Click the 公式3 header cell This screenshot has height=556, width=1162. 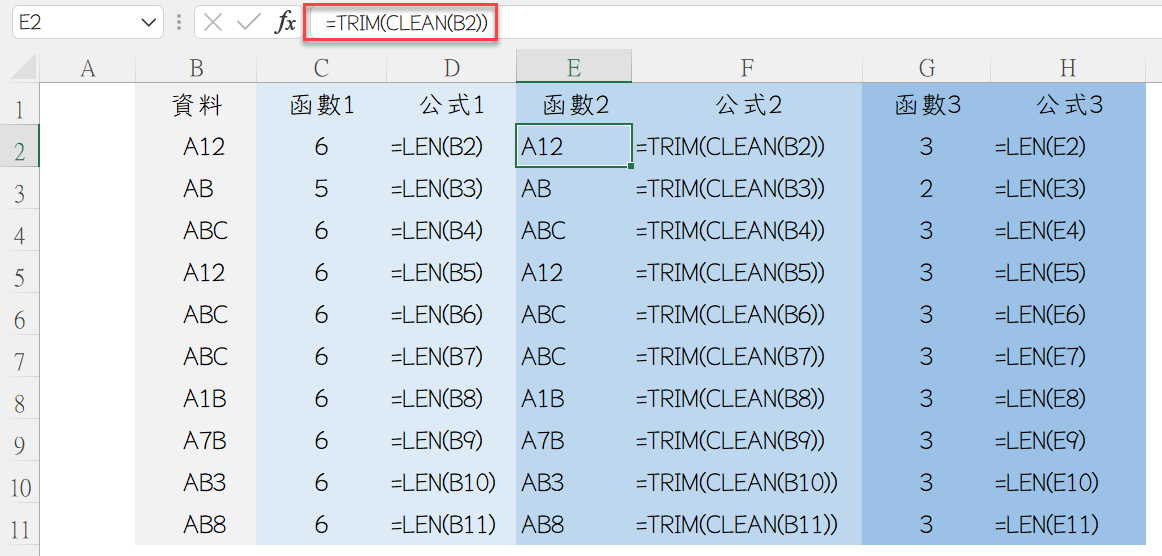pos(1067,105)
